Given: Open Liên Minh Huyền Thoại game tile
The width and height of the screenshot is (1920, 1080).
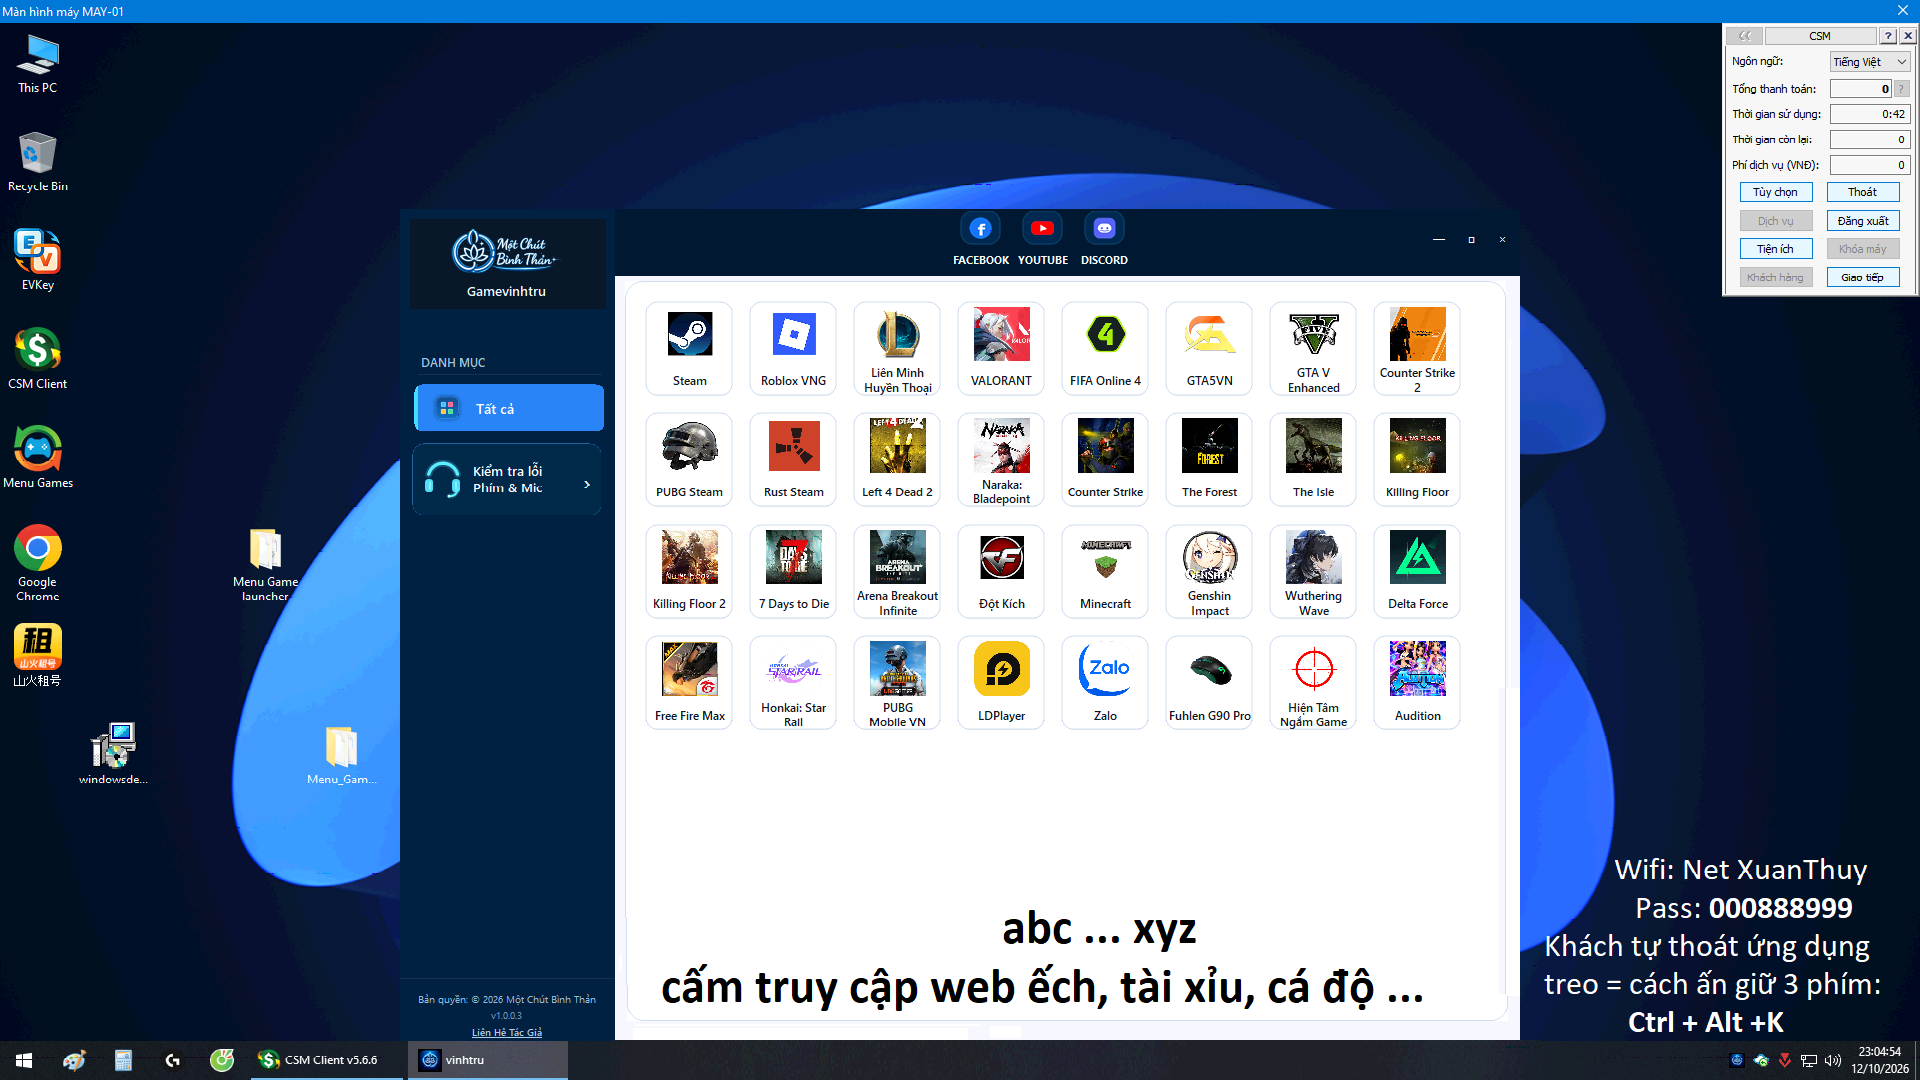Looking at the screenshot, I should coord(897,348).
